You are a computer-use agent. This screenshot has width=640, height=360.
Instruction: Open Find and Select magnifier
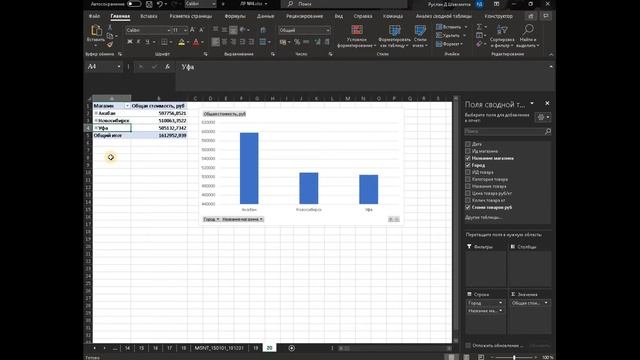(x=528, y=36)
